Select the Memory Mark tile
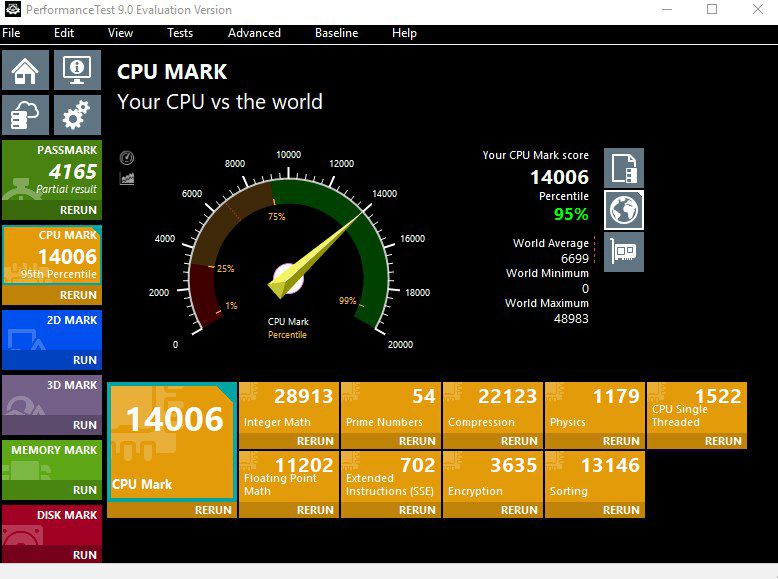 (52, 460)
